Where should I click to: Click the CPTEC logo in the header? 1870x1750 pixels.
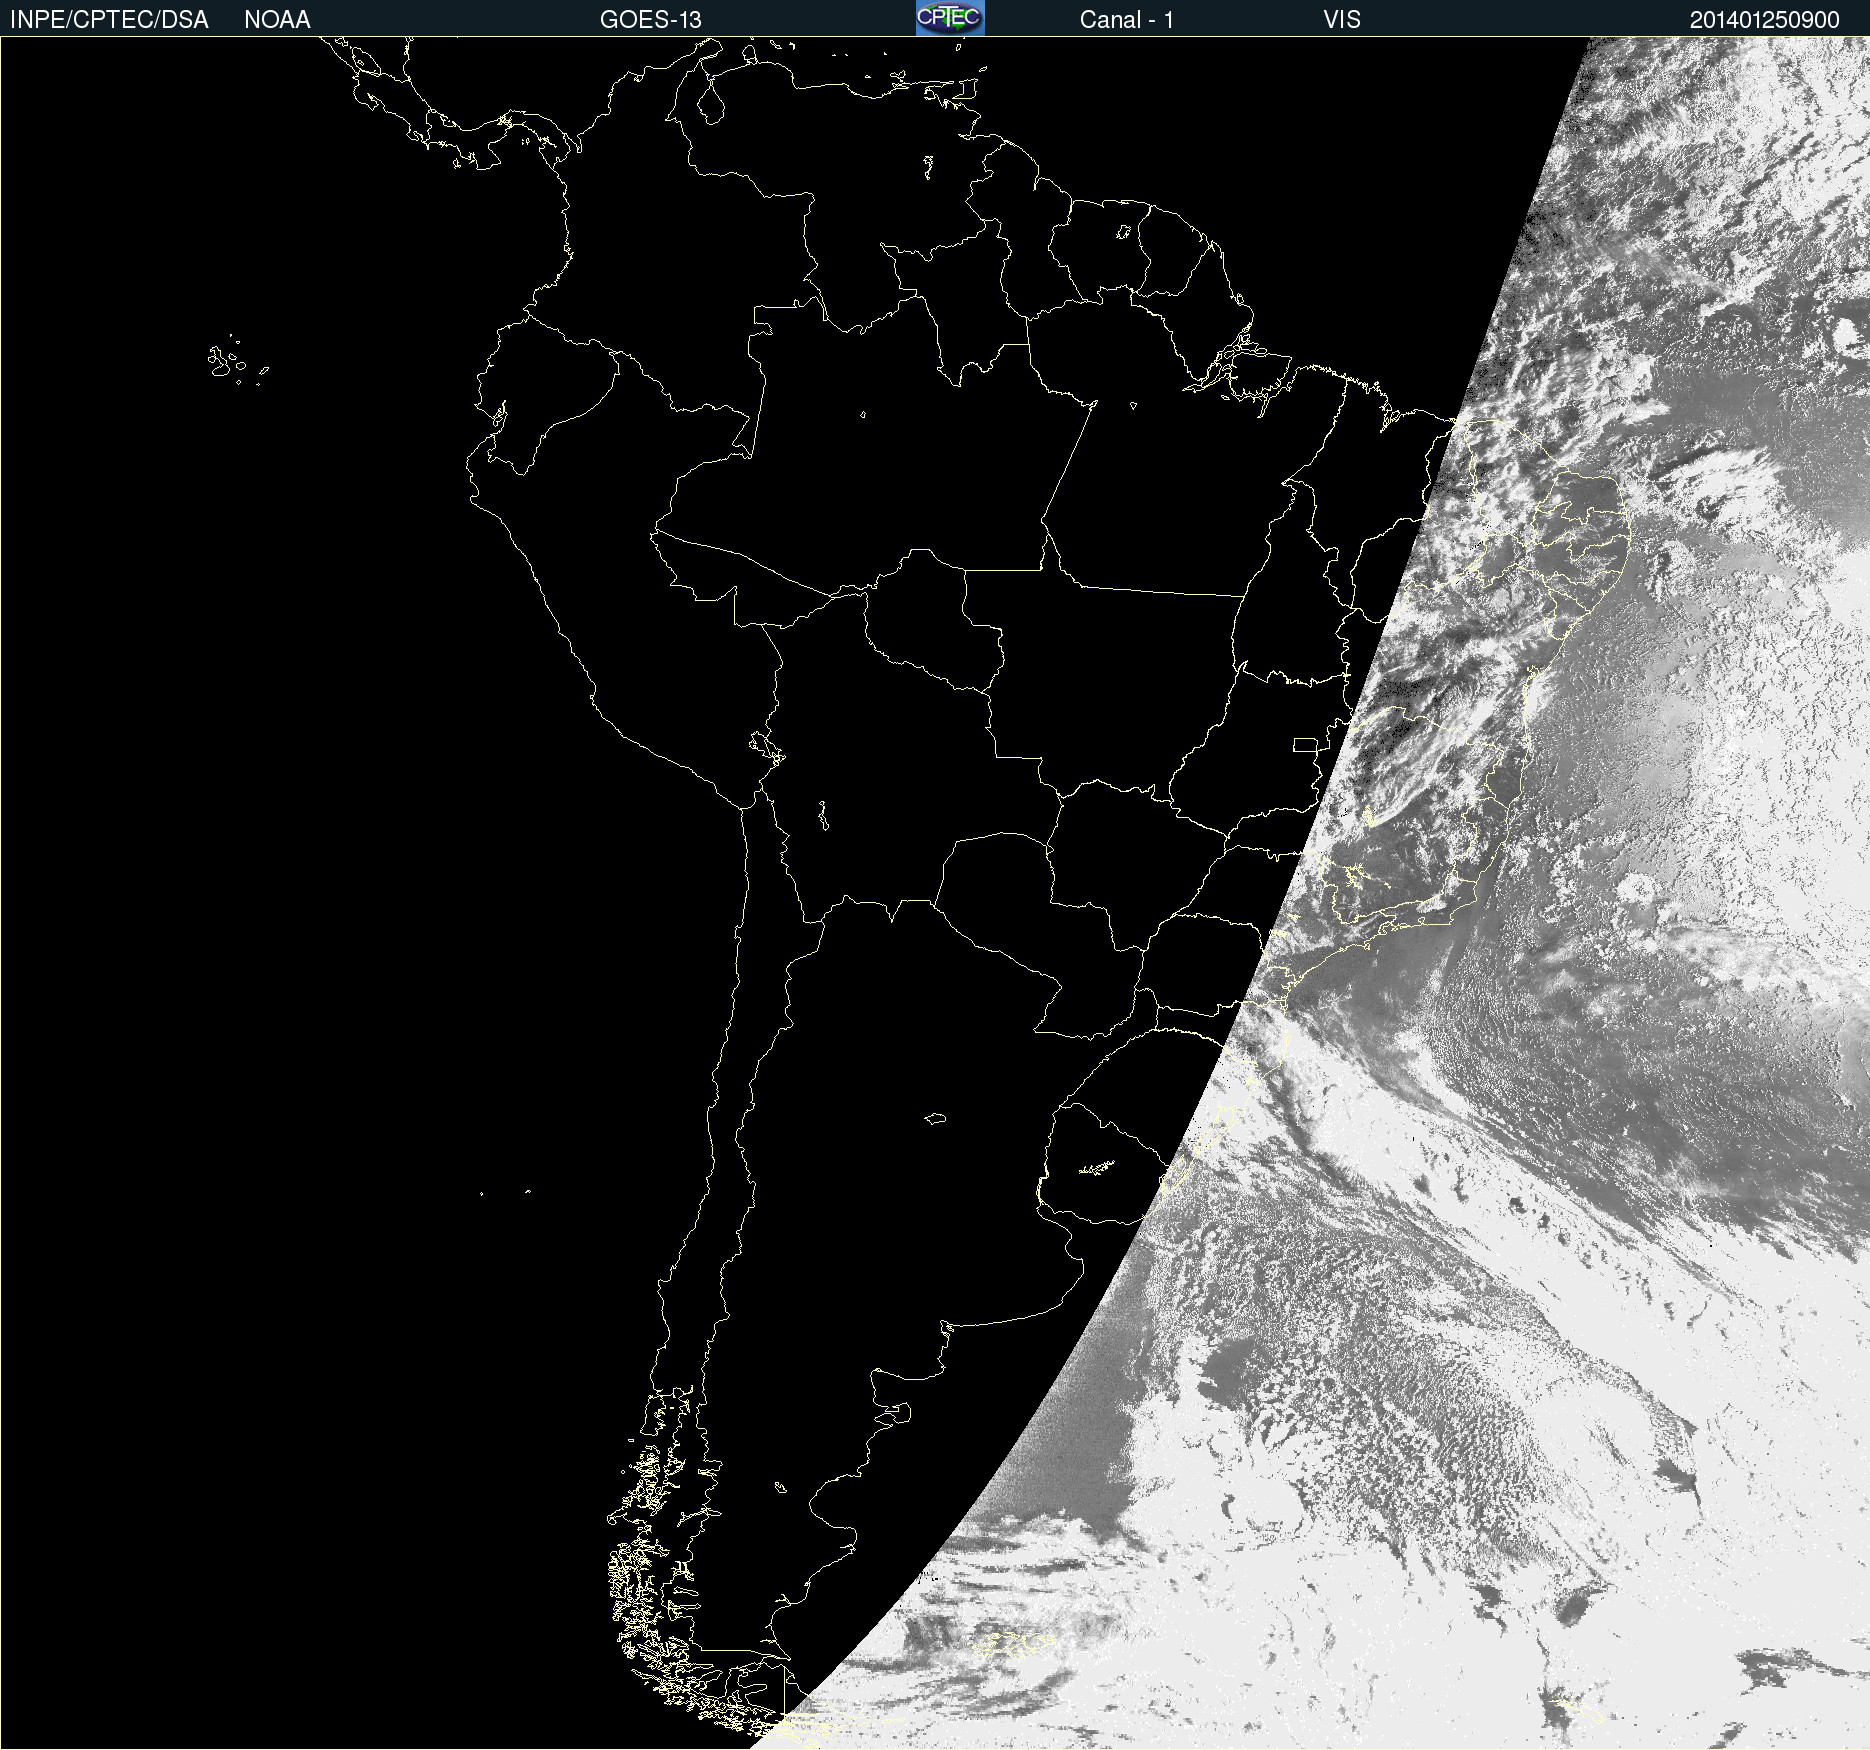pyautogui.click(x=950, y=18)
